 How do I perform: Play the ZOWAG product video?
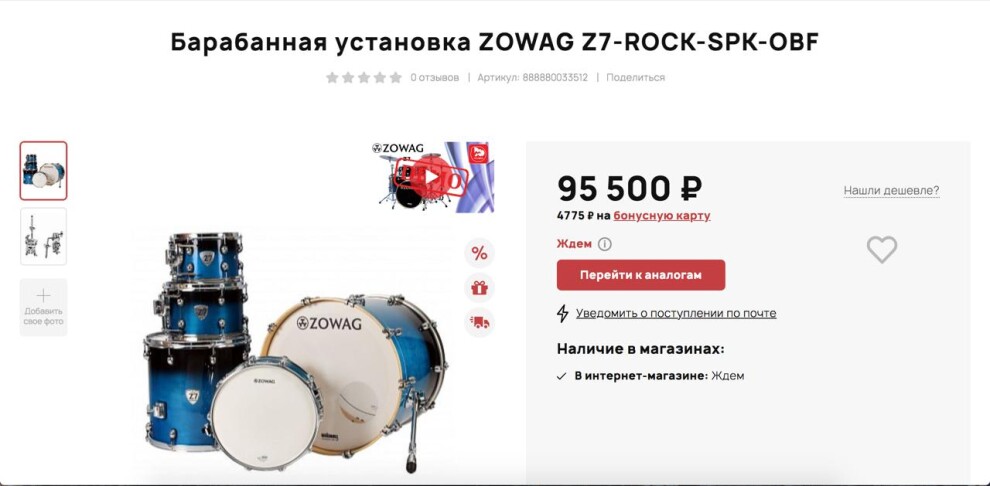[x=432, y=177]
